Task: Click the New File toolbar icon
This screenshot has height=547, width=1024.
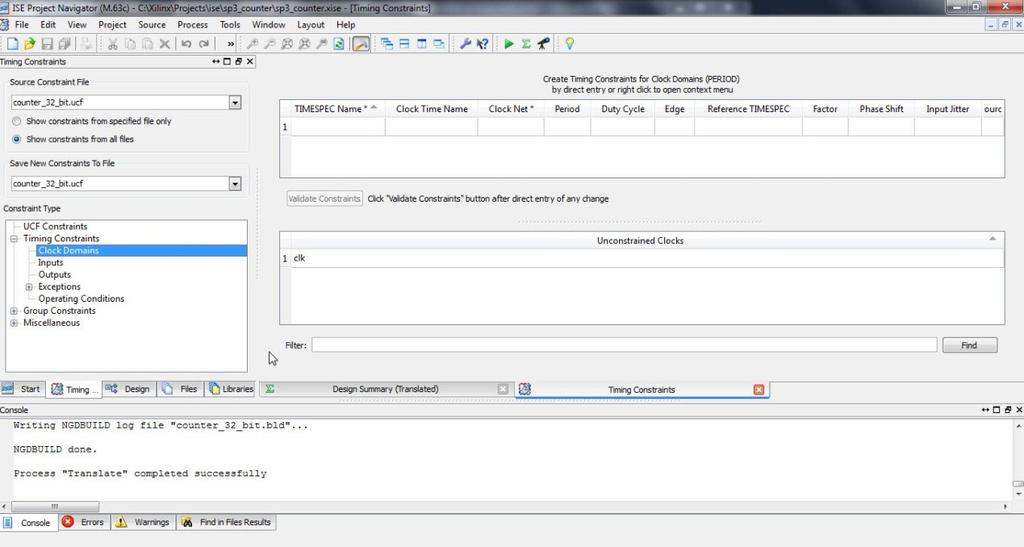Action: pyautogui.click(x=12, y=44)
